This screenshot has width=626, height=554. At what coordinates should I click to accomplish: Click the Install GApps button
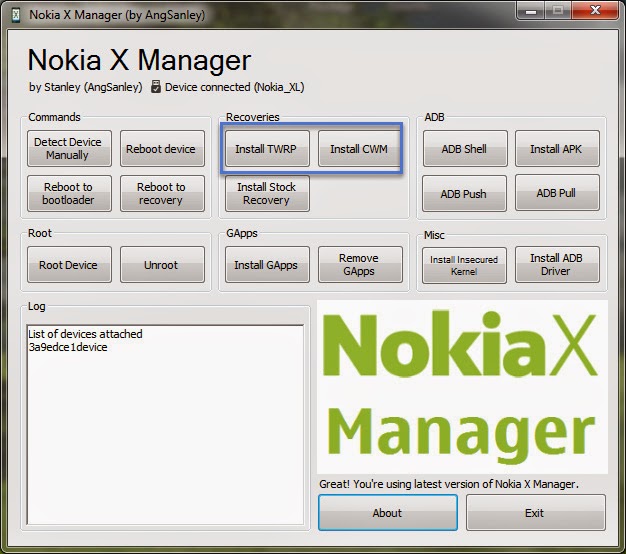click(267, 265)
